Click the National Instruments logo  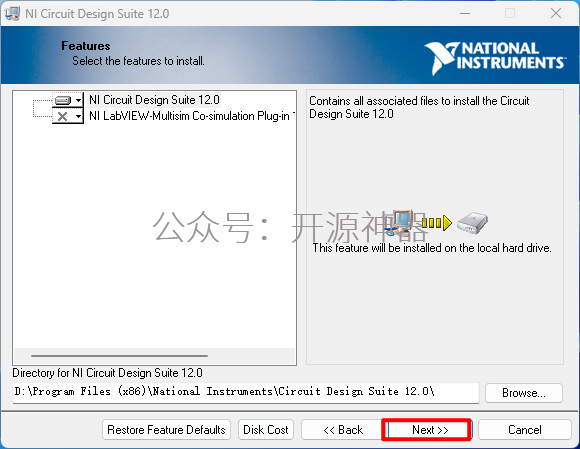click(495, 58)
